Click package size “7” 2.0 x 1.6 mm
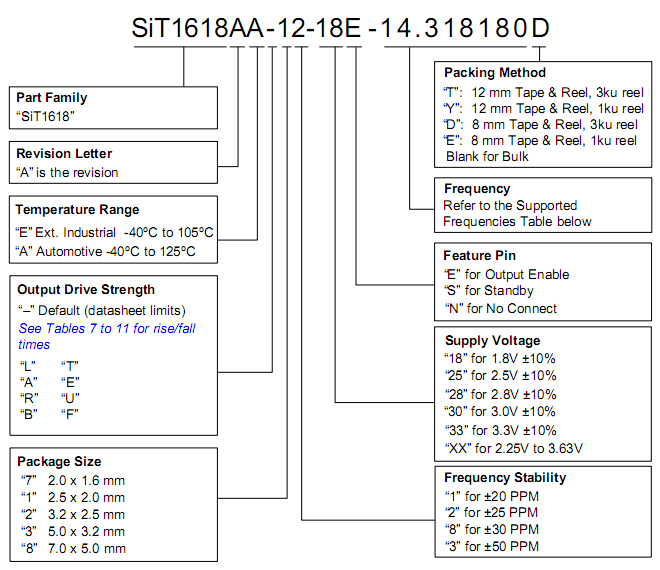 tap(73, 480)
